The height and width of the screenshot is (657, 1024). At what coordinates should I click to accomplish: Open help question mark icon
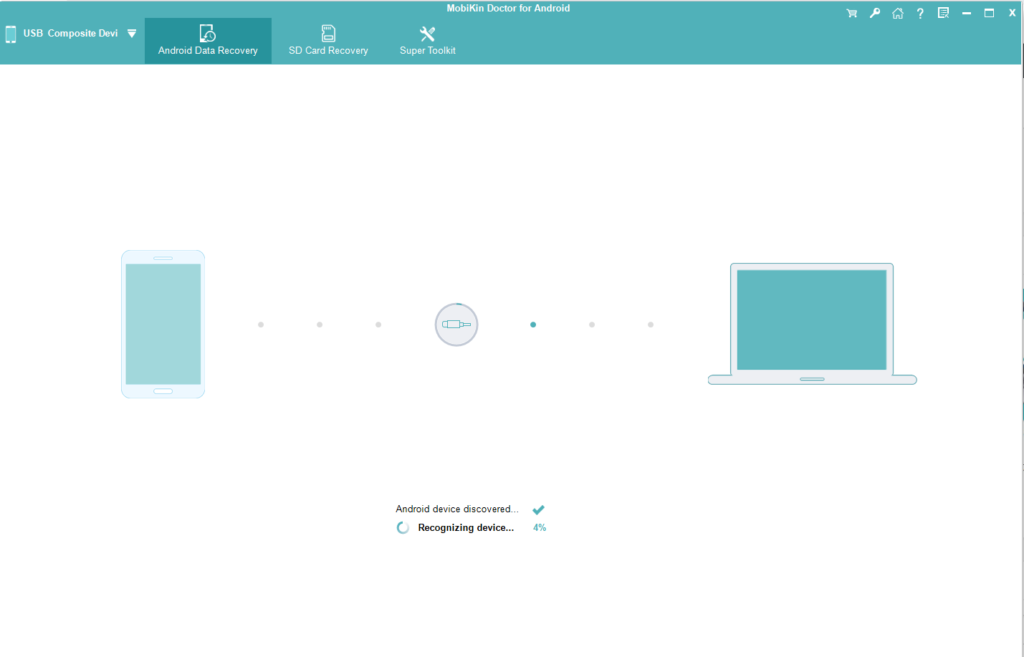click(920, 13)
